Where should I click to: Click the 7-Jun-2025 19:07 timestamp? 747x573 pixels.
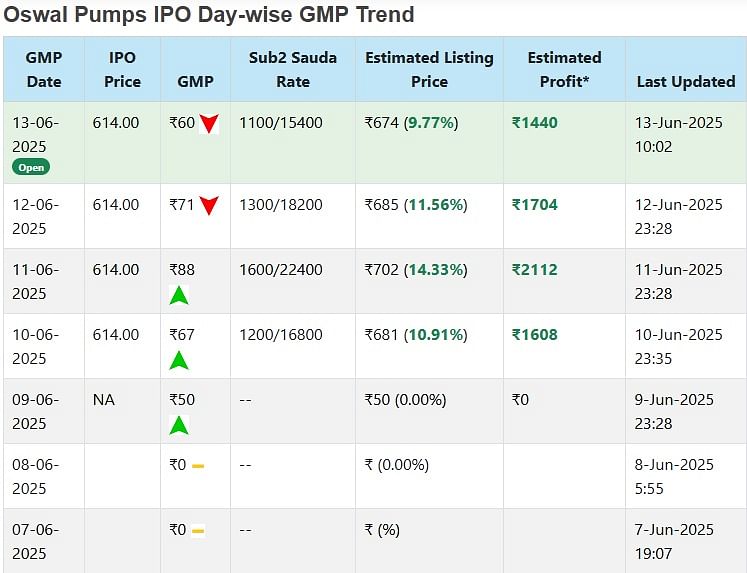click(x=674, y=542)
